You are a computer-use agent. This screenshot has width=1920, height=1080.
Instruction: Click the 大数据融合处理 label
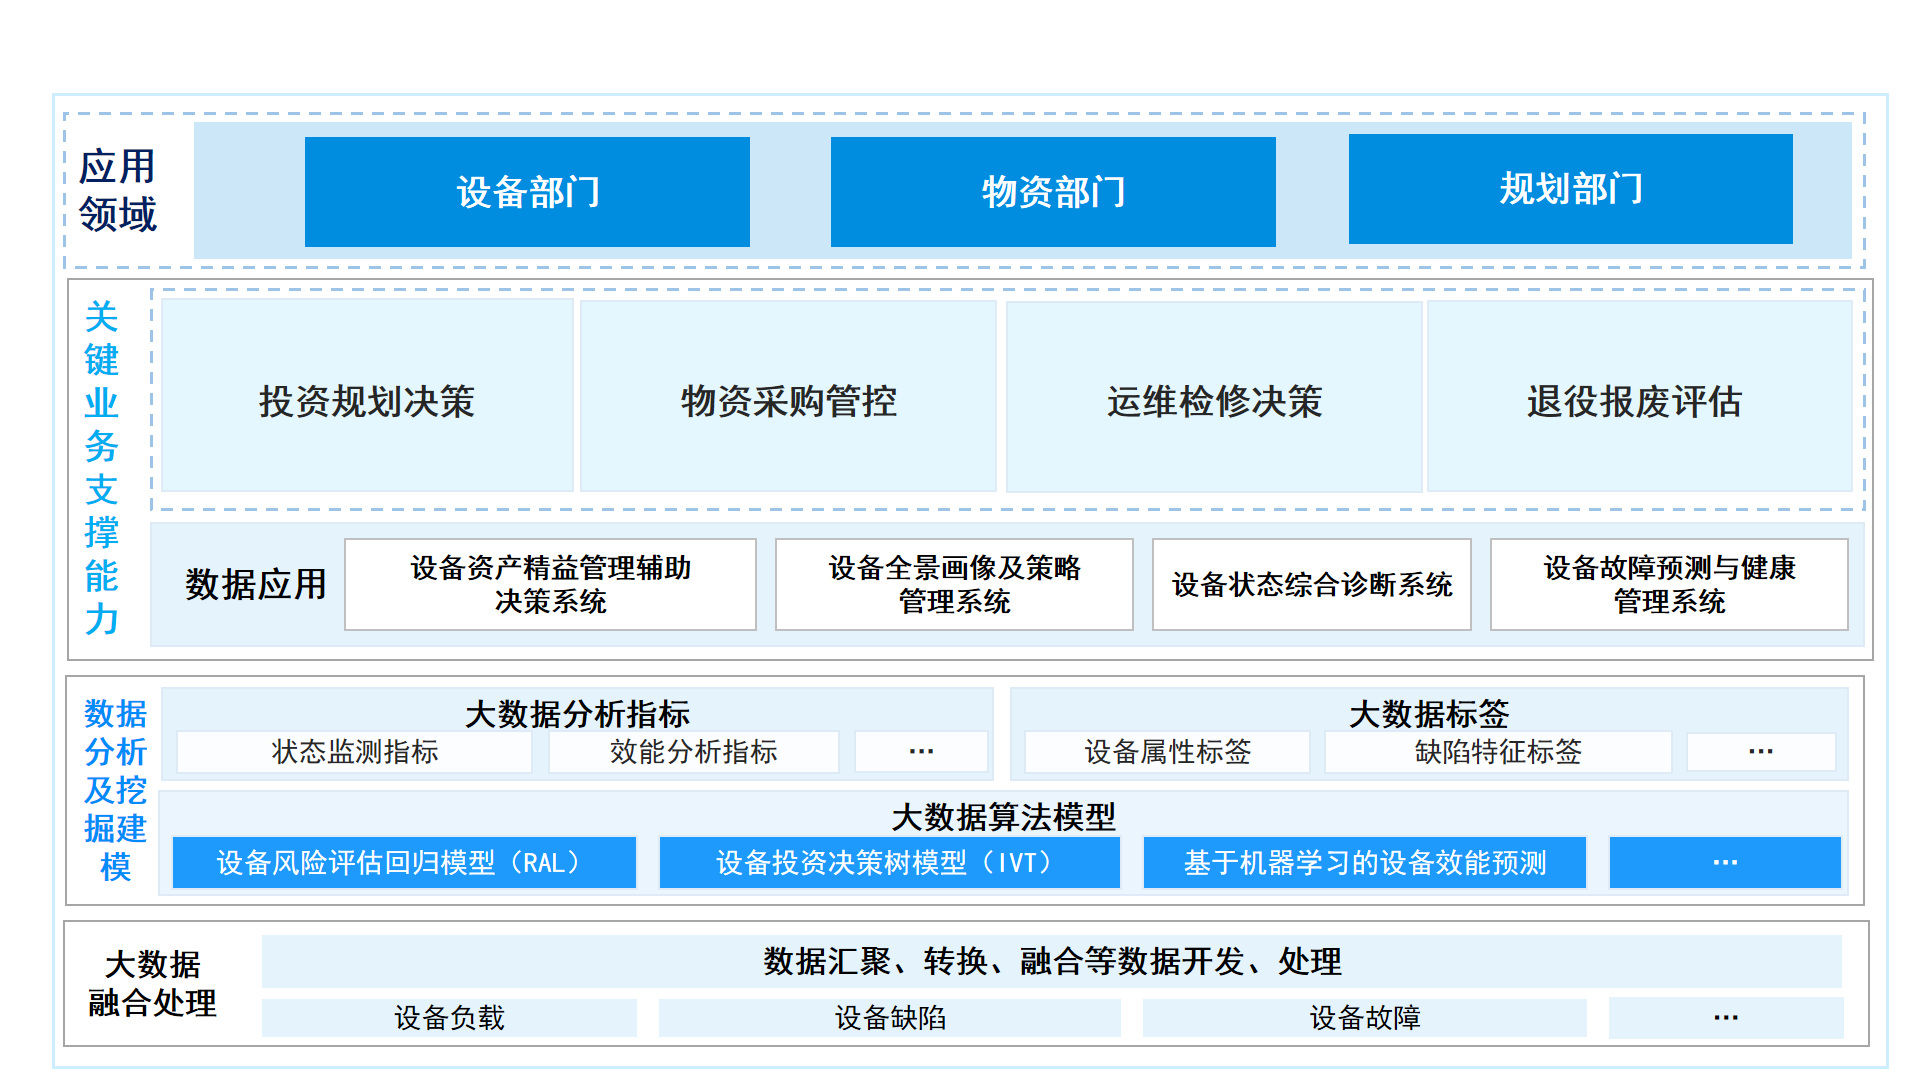point(153,983)
